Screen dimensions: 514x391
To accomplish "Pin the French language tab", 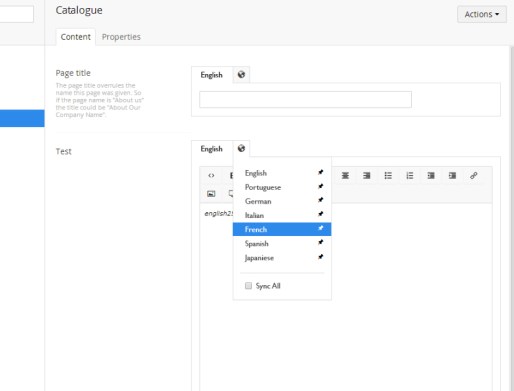I will coord(320,228).
